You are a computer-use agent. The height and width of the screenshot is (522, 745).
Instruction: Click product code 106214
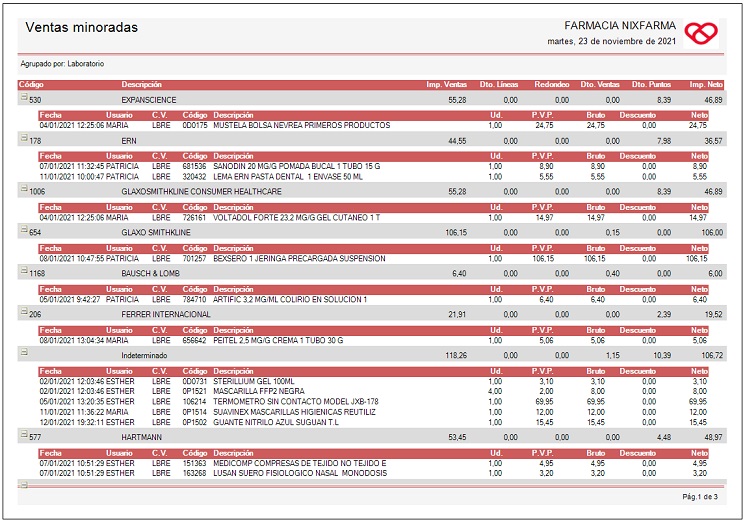[195, 402]
